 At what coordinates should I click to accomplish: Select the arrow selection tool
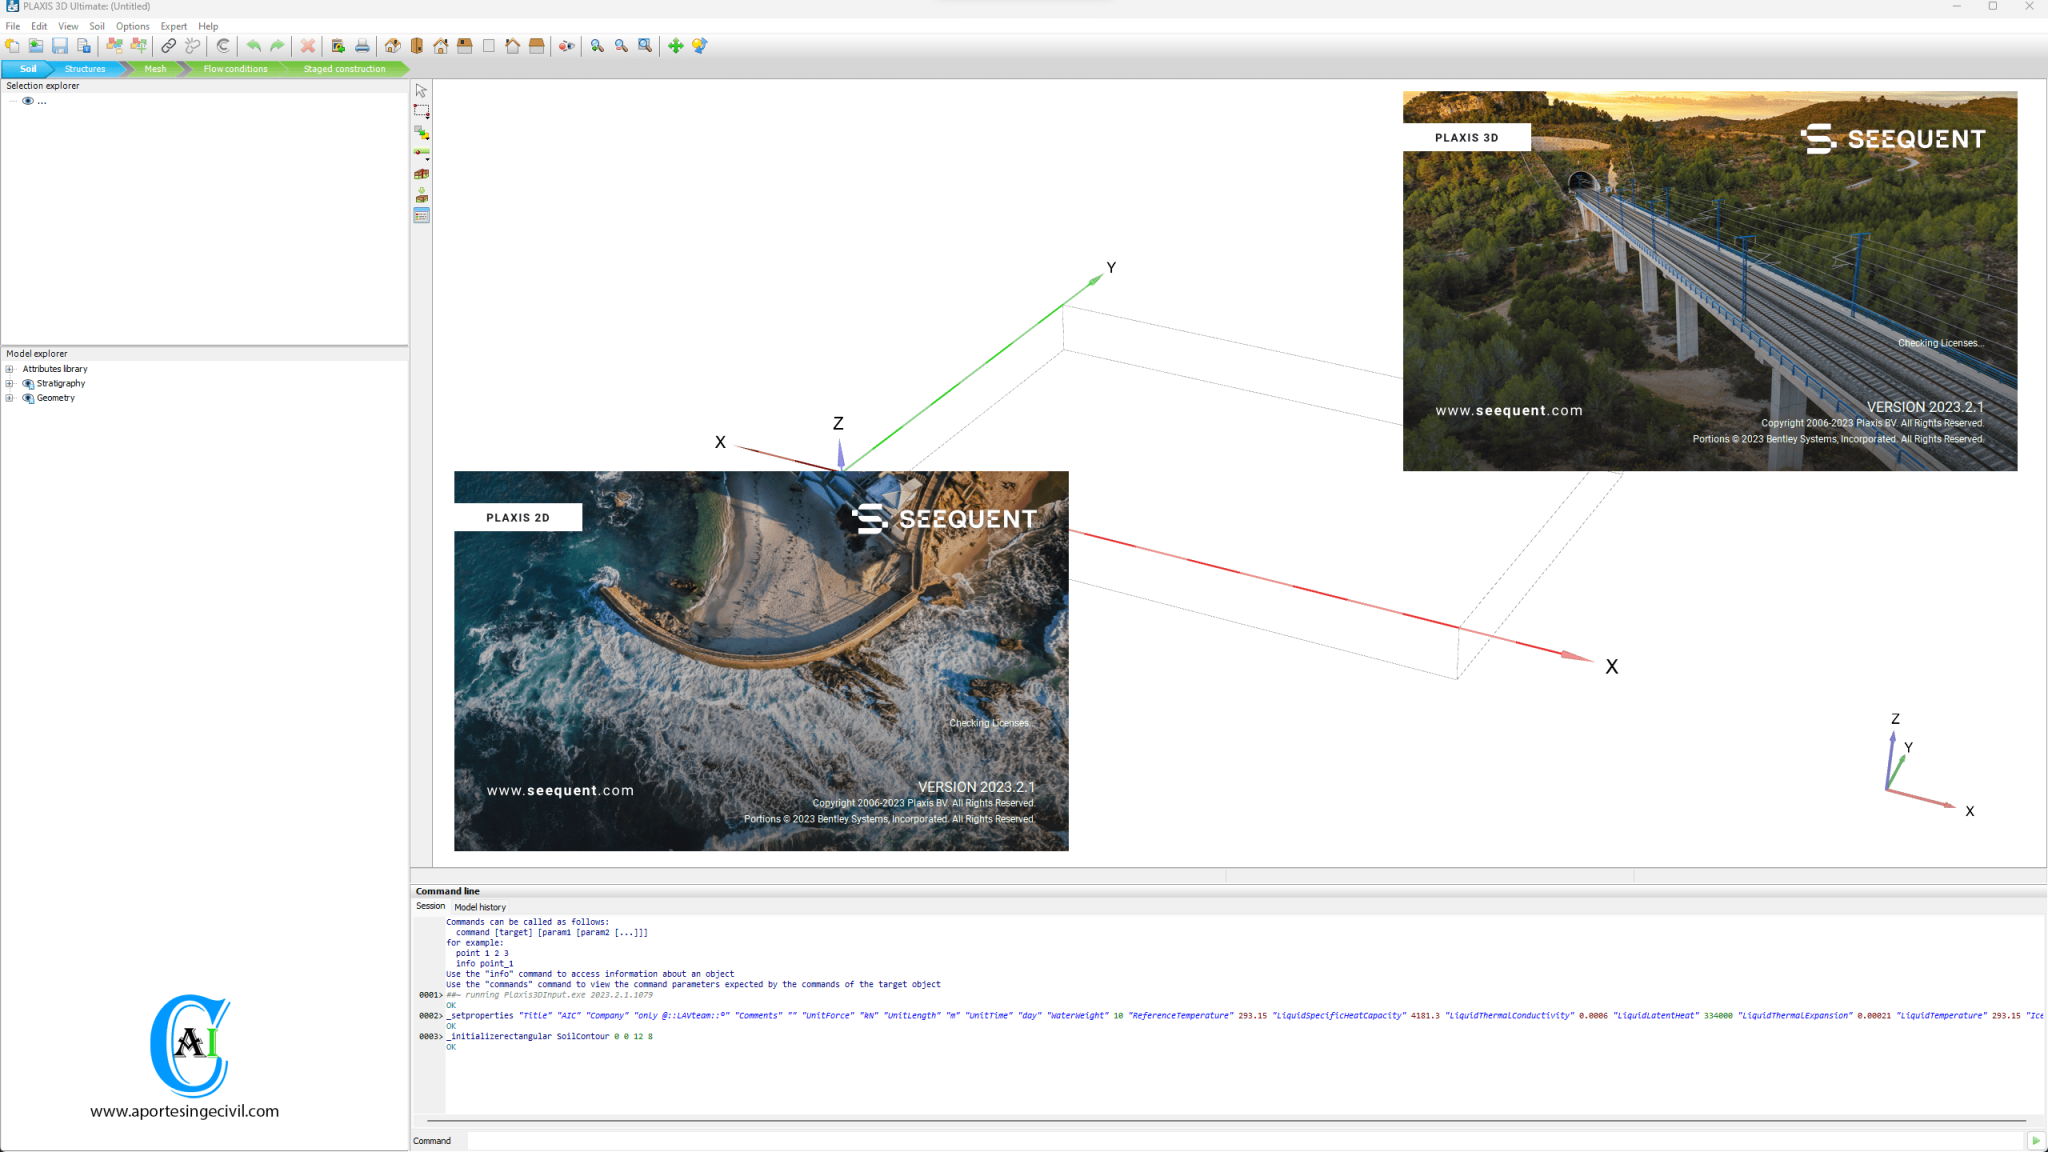(421, 91)
